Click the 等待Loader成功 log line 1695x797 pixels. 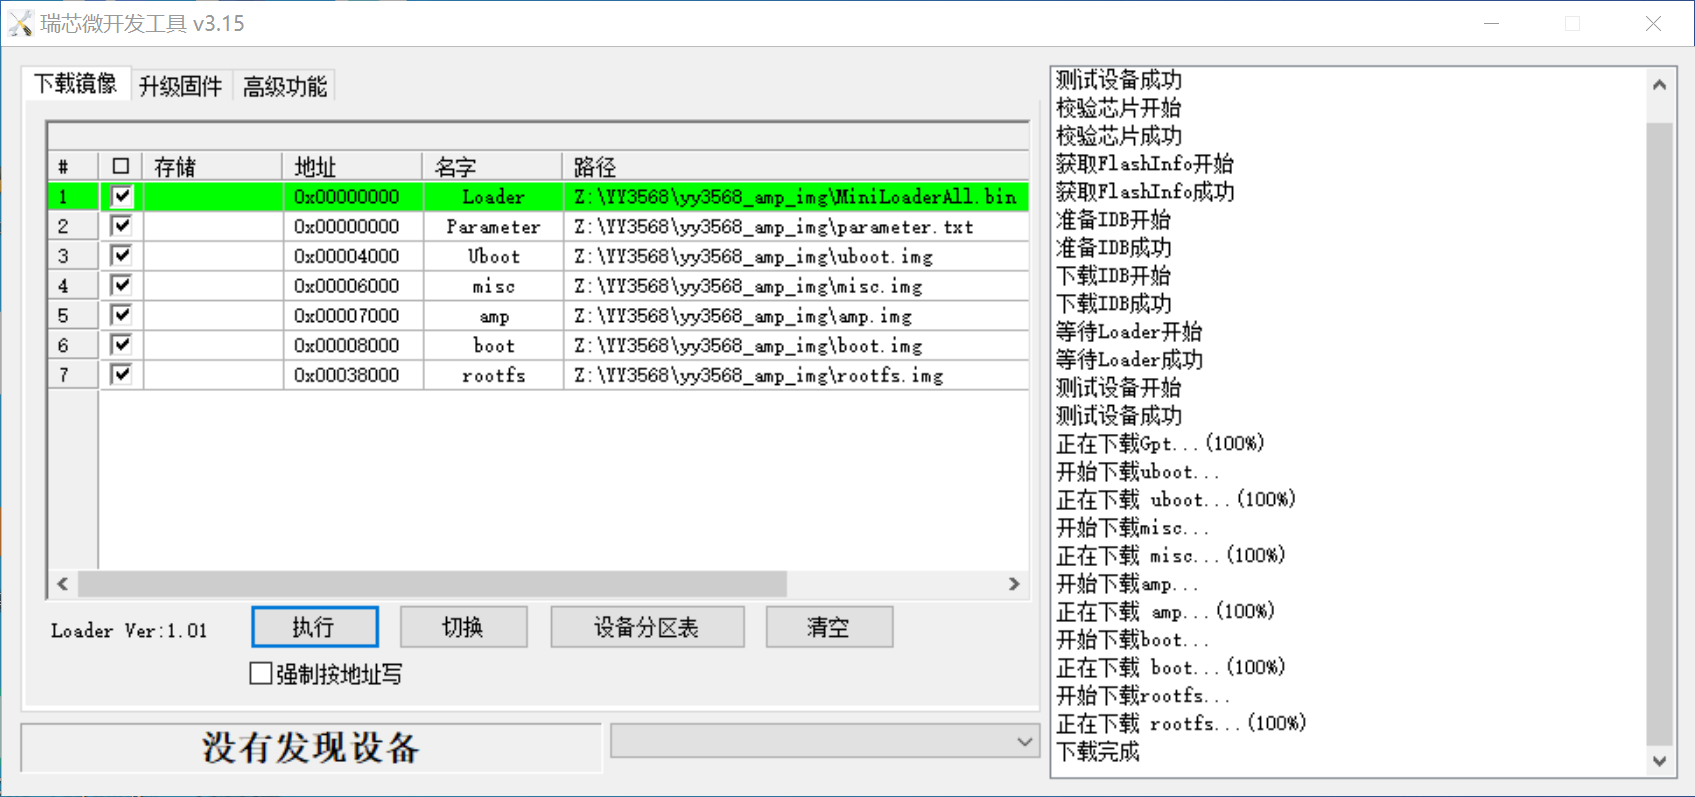(x=1129, y=359)
